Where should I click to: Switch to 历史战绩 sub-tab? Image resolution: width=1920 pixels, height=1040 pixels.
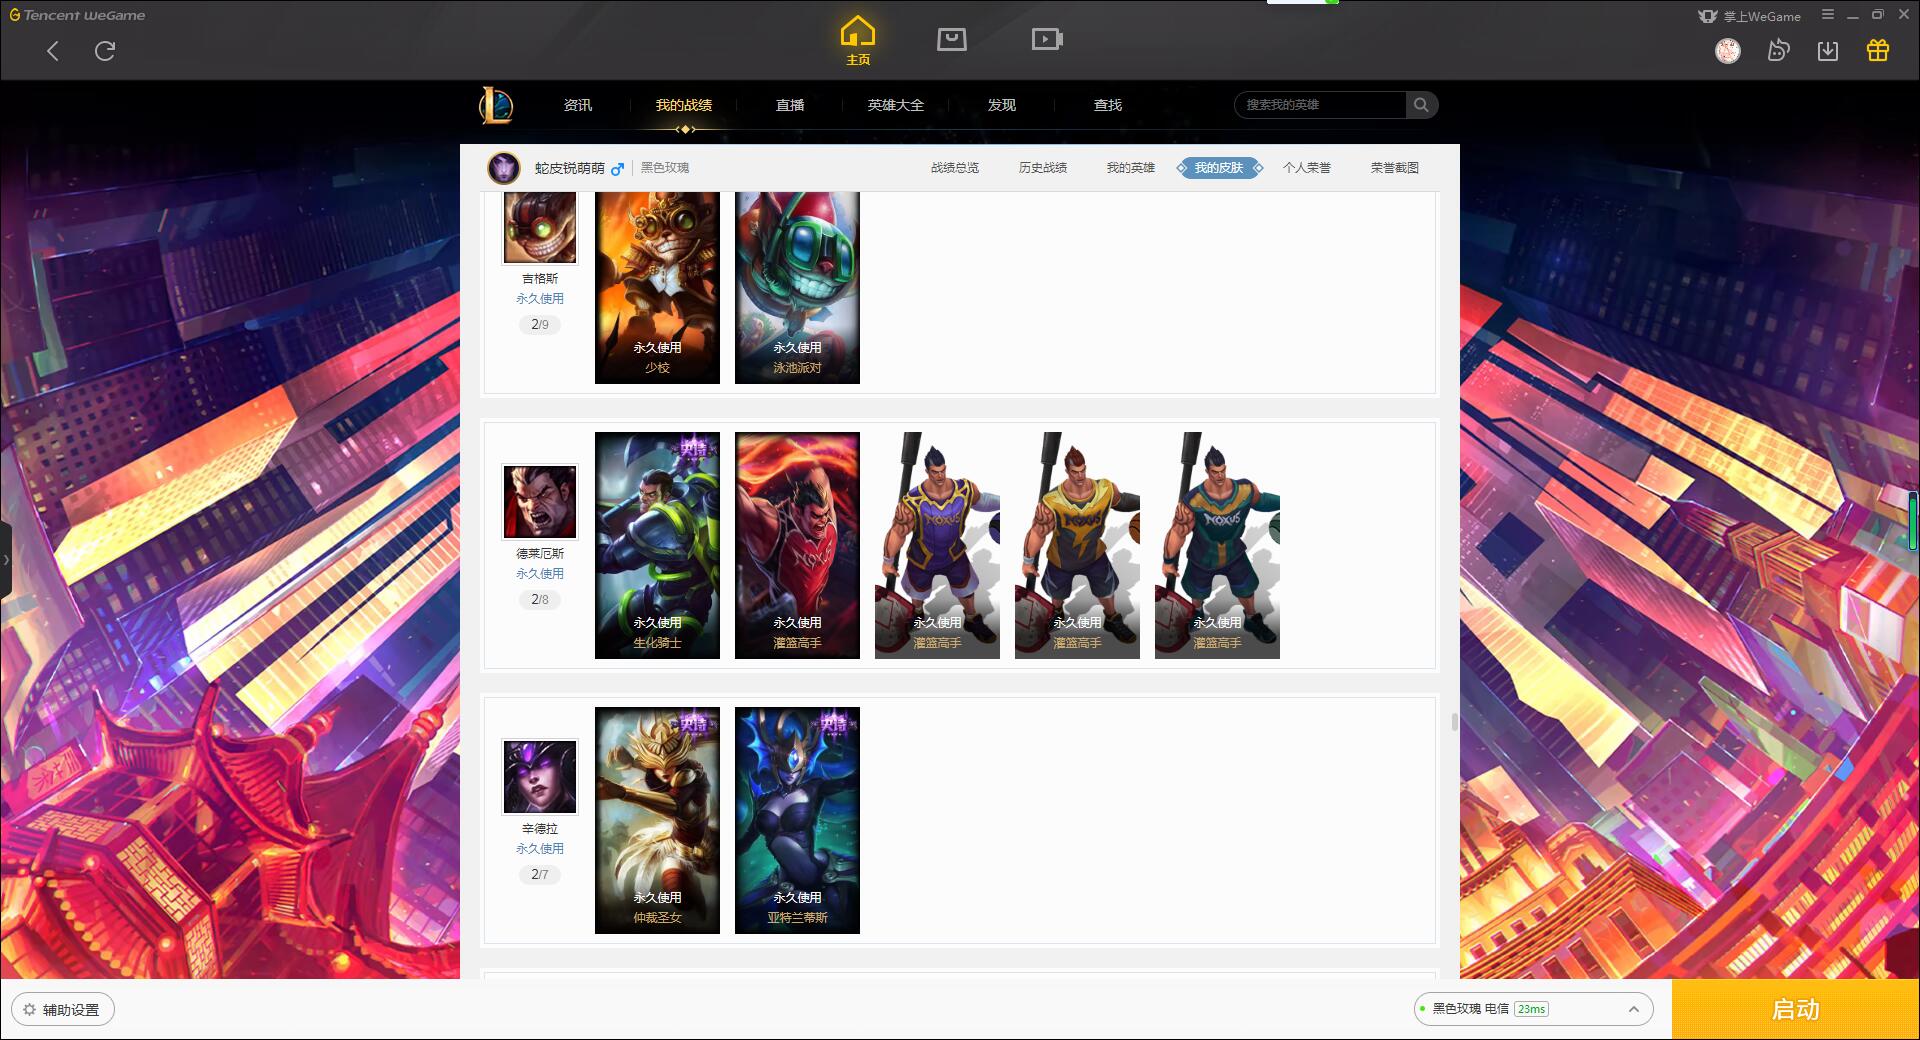(1043, 168)
